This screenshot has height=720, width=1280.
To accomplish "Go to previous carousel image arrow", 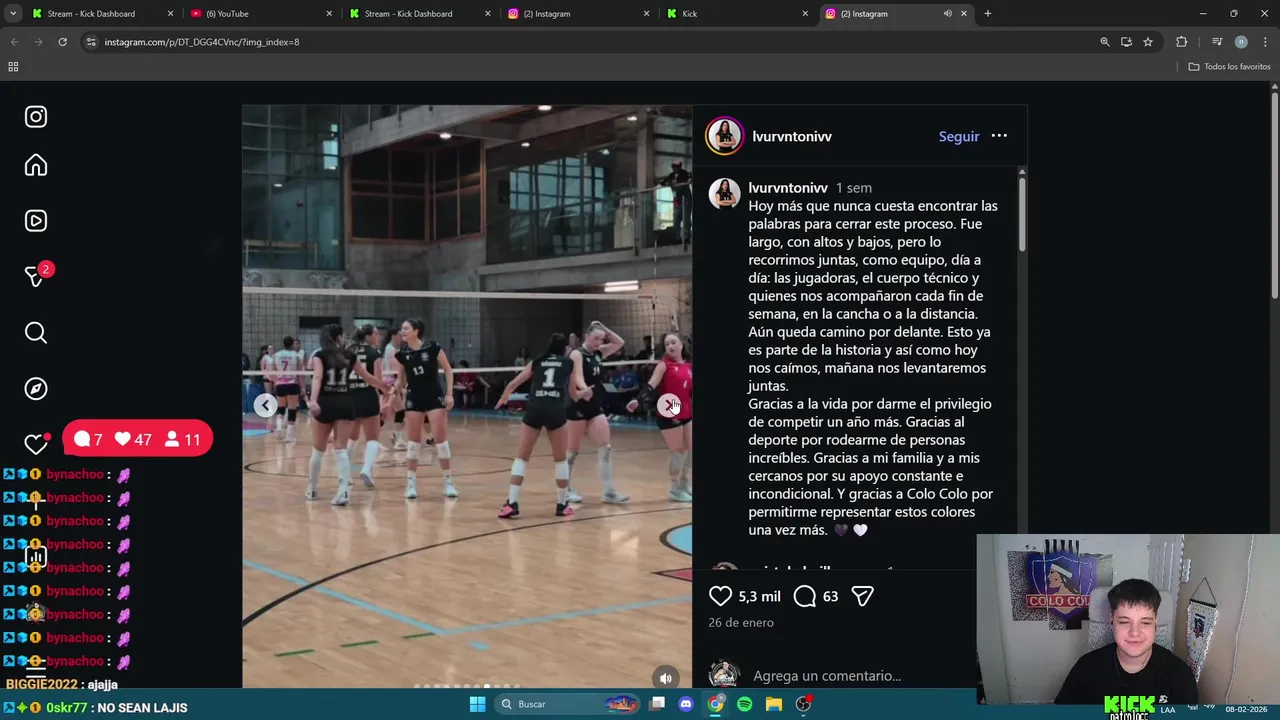I will 265,405.
